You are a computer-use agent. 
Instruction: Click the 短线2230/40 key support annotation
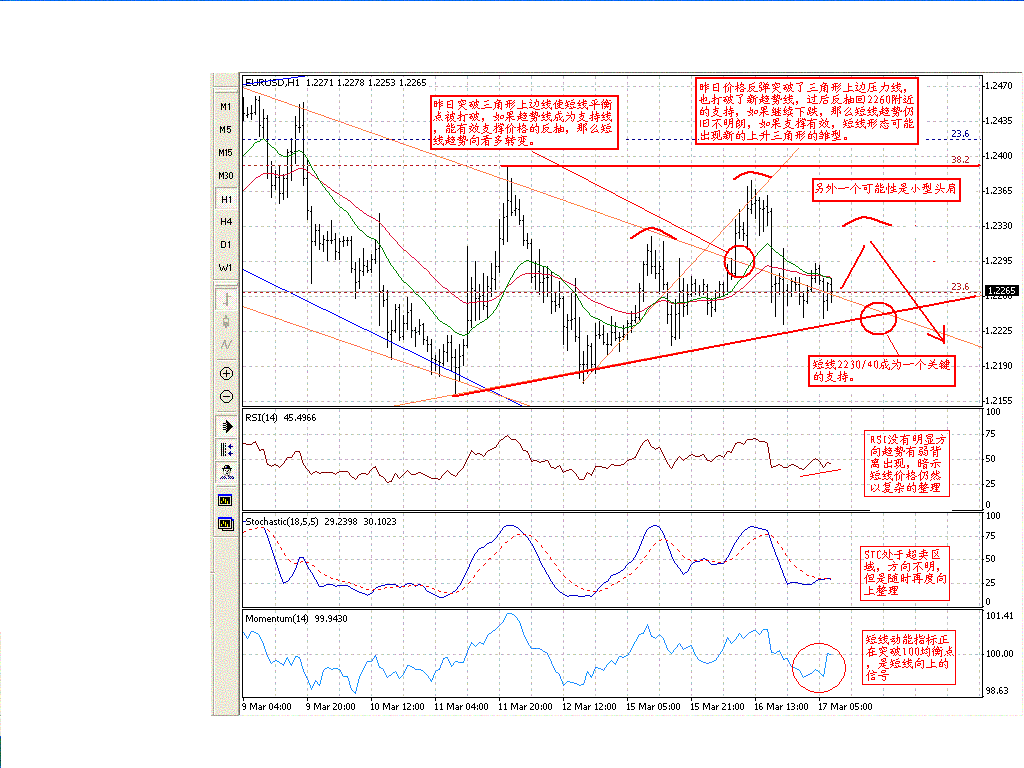click(882, 370)
